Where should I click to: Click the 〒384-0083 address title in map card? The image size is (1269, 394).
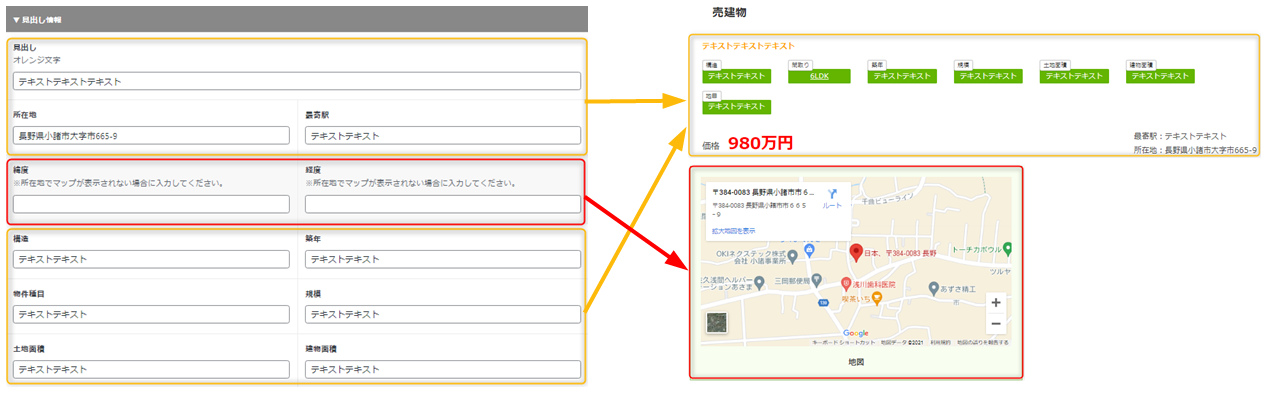point(764,191)
